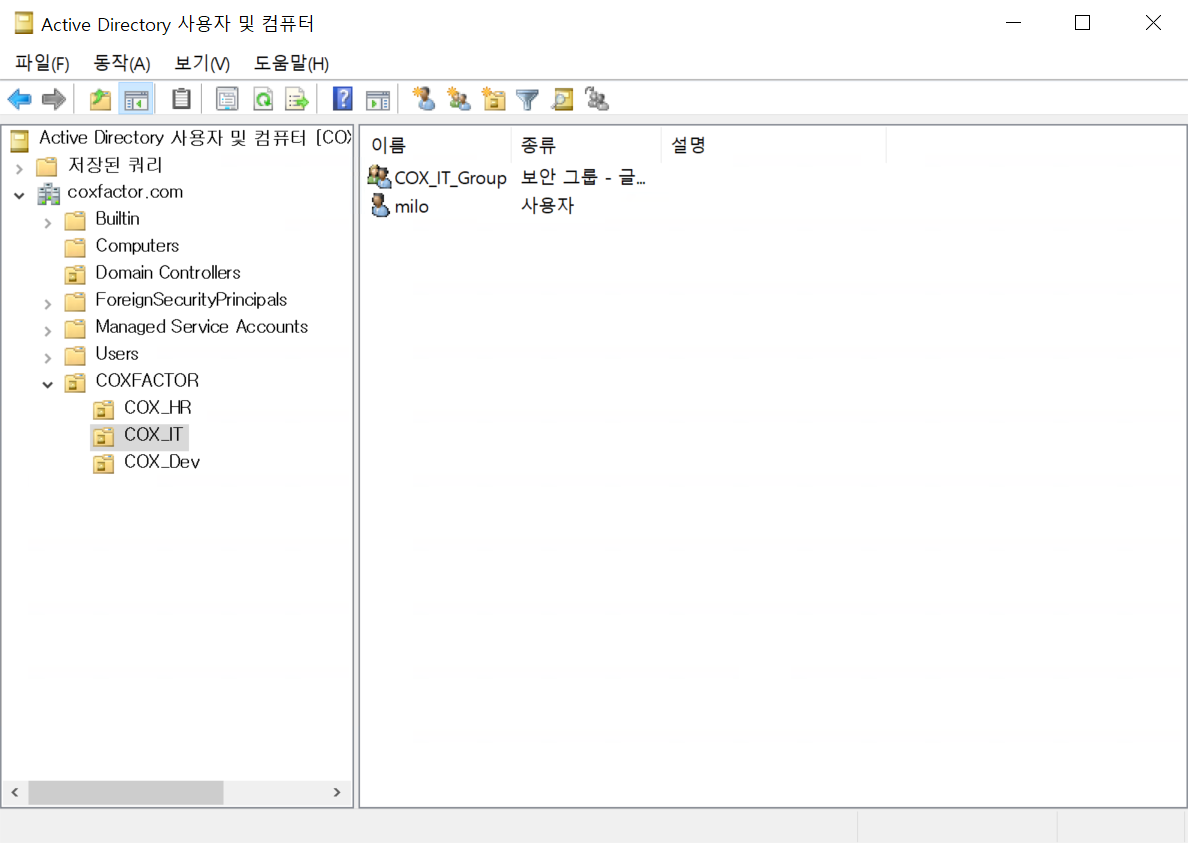Image resolution: width=1188 pixels, height=843 pixels.
Task: Click the funnel filter options icon
Action: (x=527, y=98)
